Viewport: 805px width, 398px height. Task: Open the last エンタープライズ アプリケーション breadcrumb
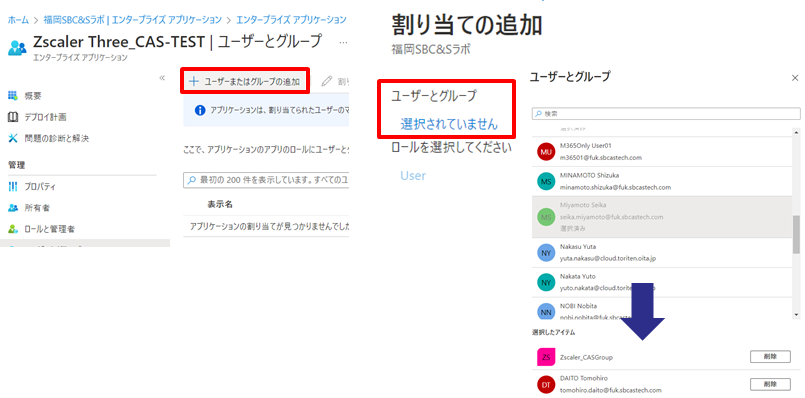(x=291, y=20)
